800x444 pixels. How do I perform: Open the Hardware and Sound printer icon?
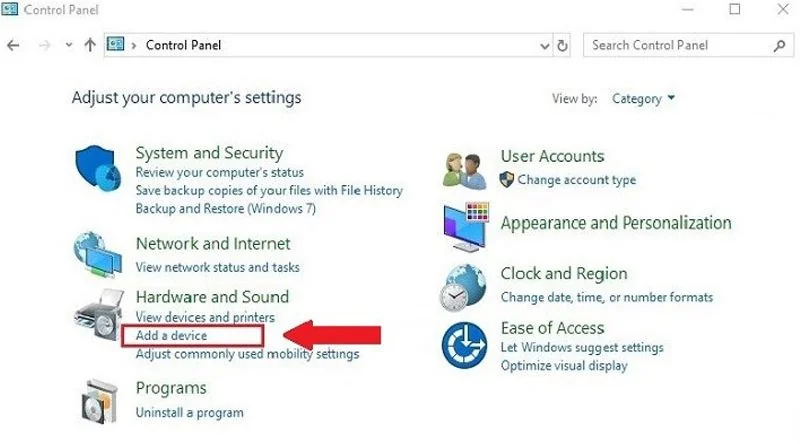(x=99, y=314)
